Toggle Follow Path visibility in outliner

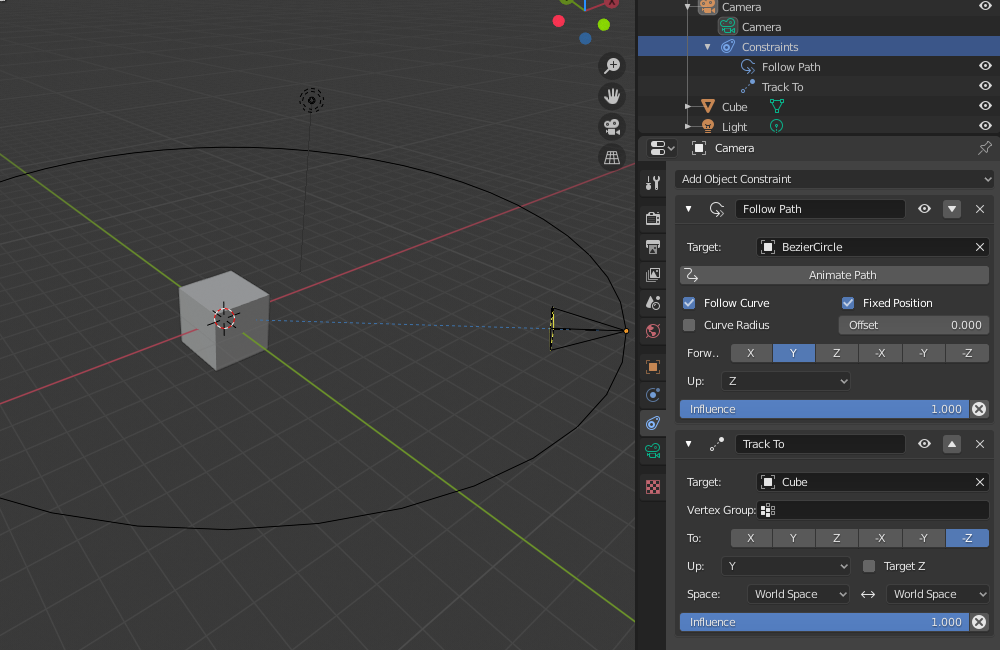(x=985, y=66)
